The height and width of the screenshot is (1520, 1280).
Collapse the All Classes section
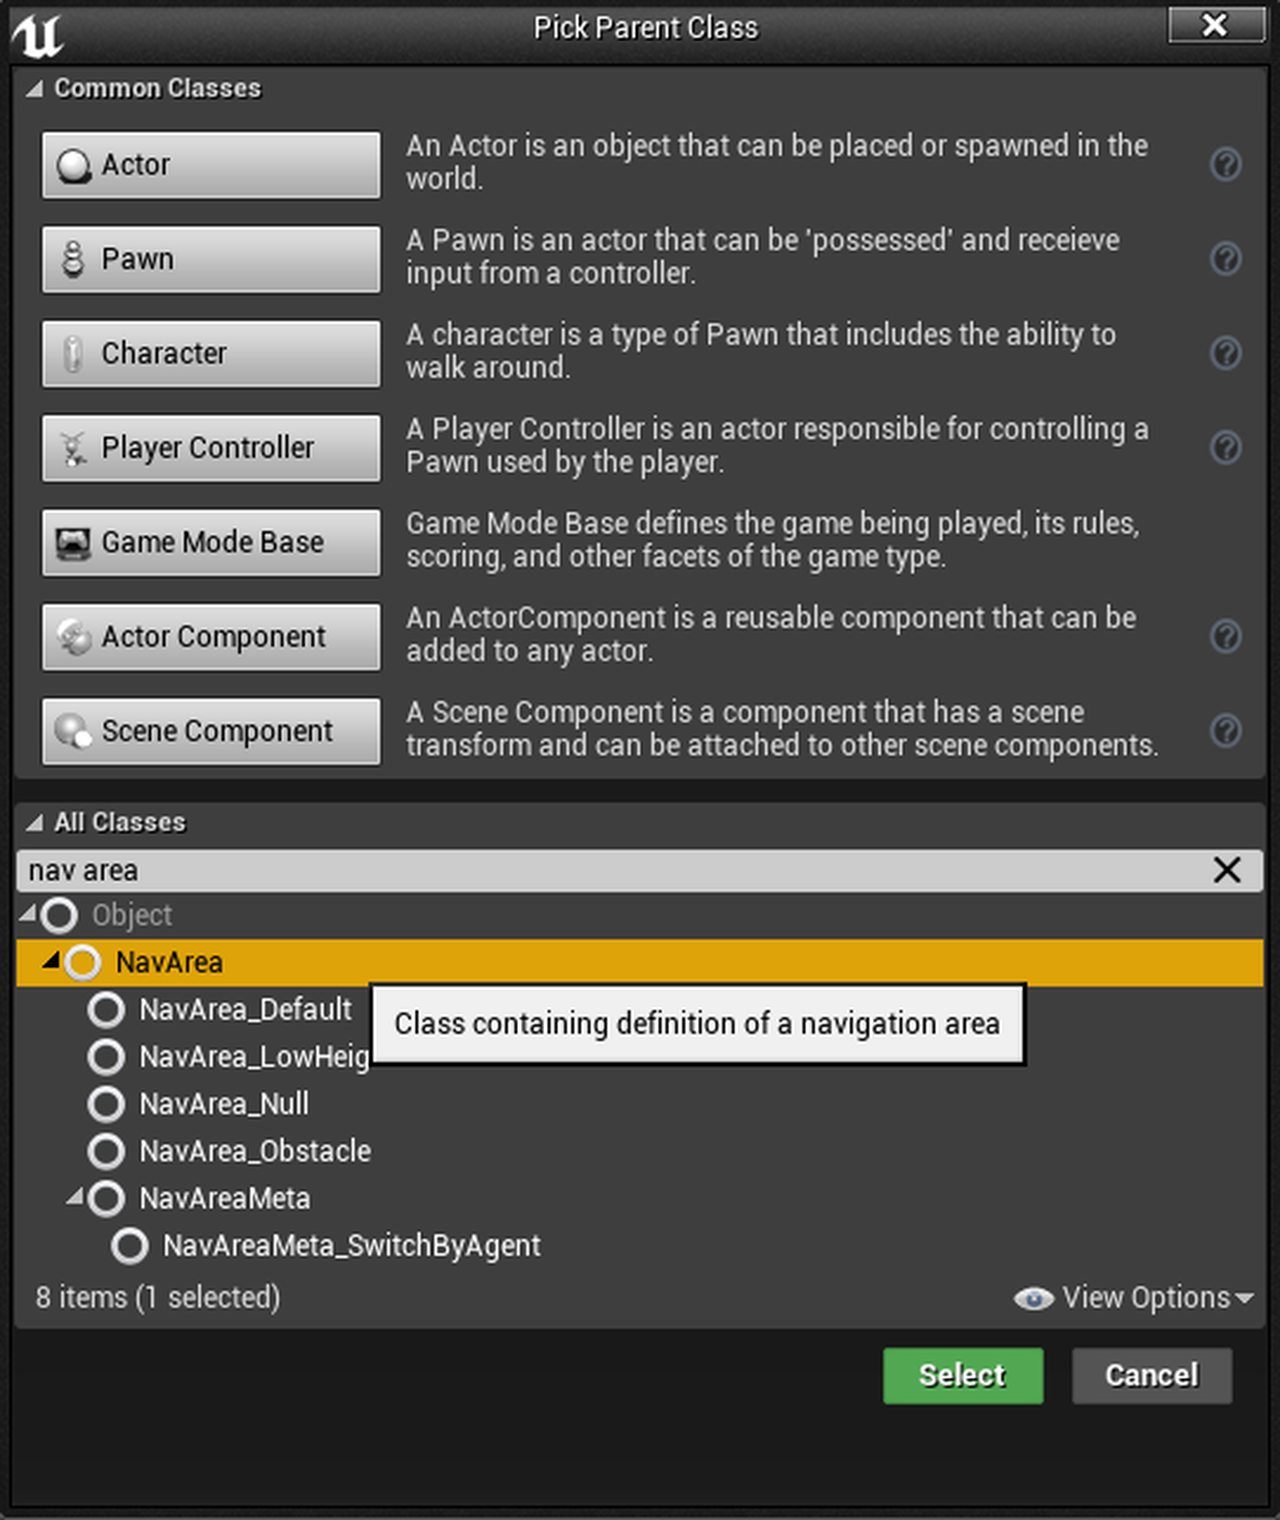coord(35,823)
